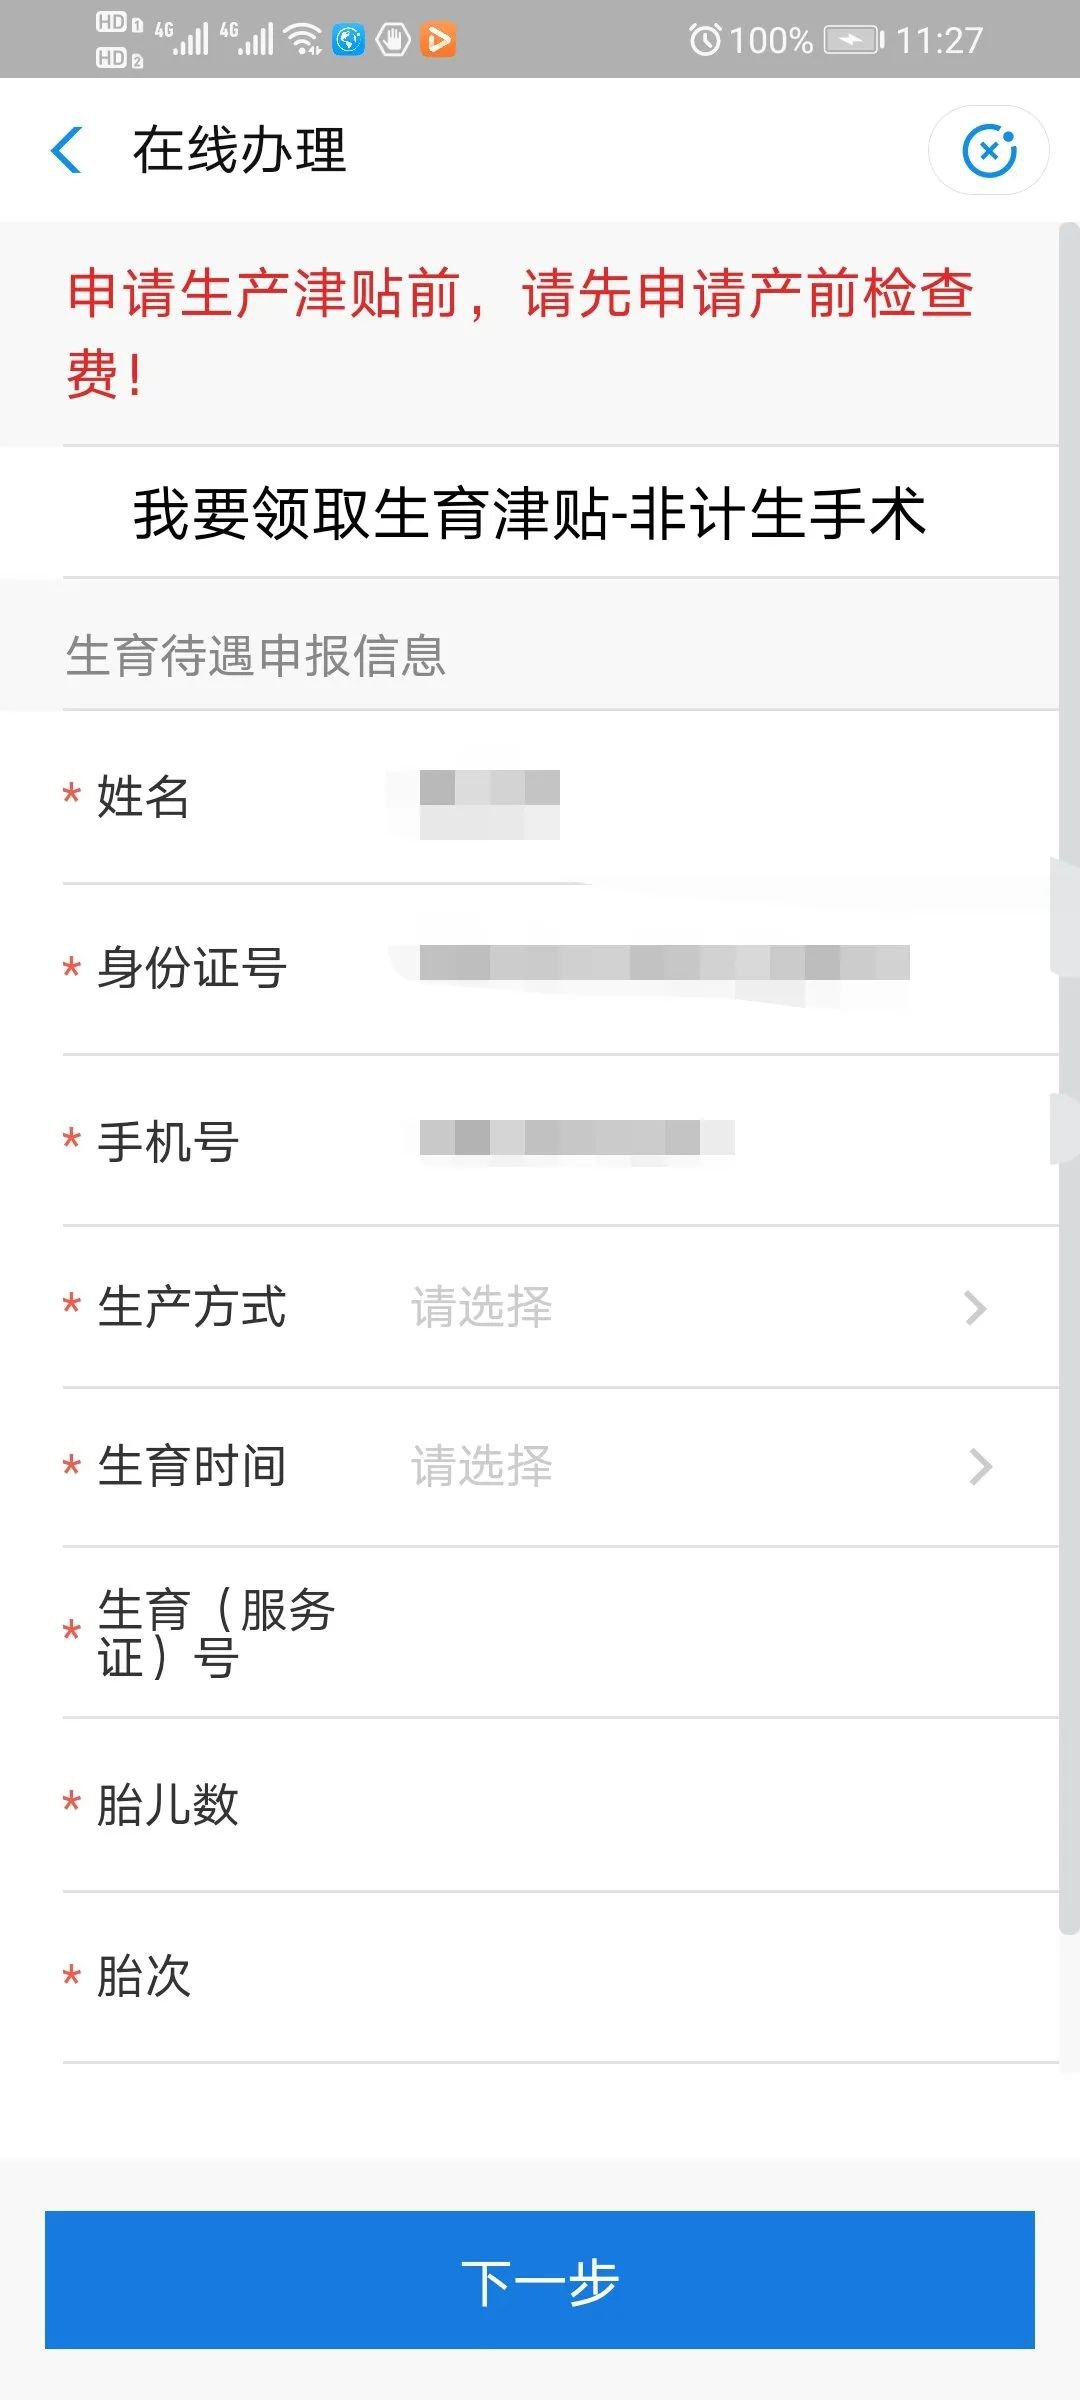Tap the blue globe notification icon
This screenshot has width=1080, height=2400.
[348, 40]
